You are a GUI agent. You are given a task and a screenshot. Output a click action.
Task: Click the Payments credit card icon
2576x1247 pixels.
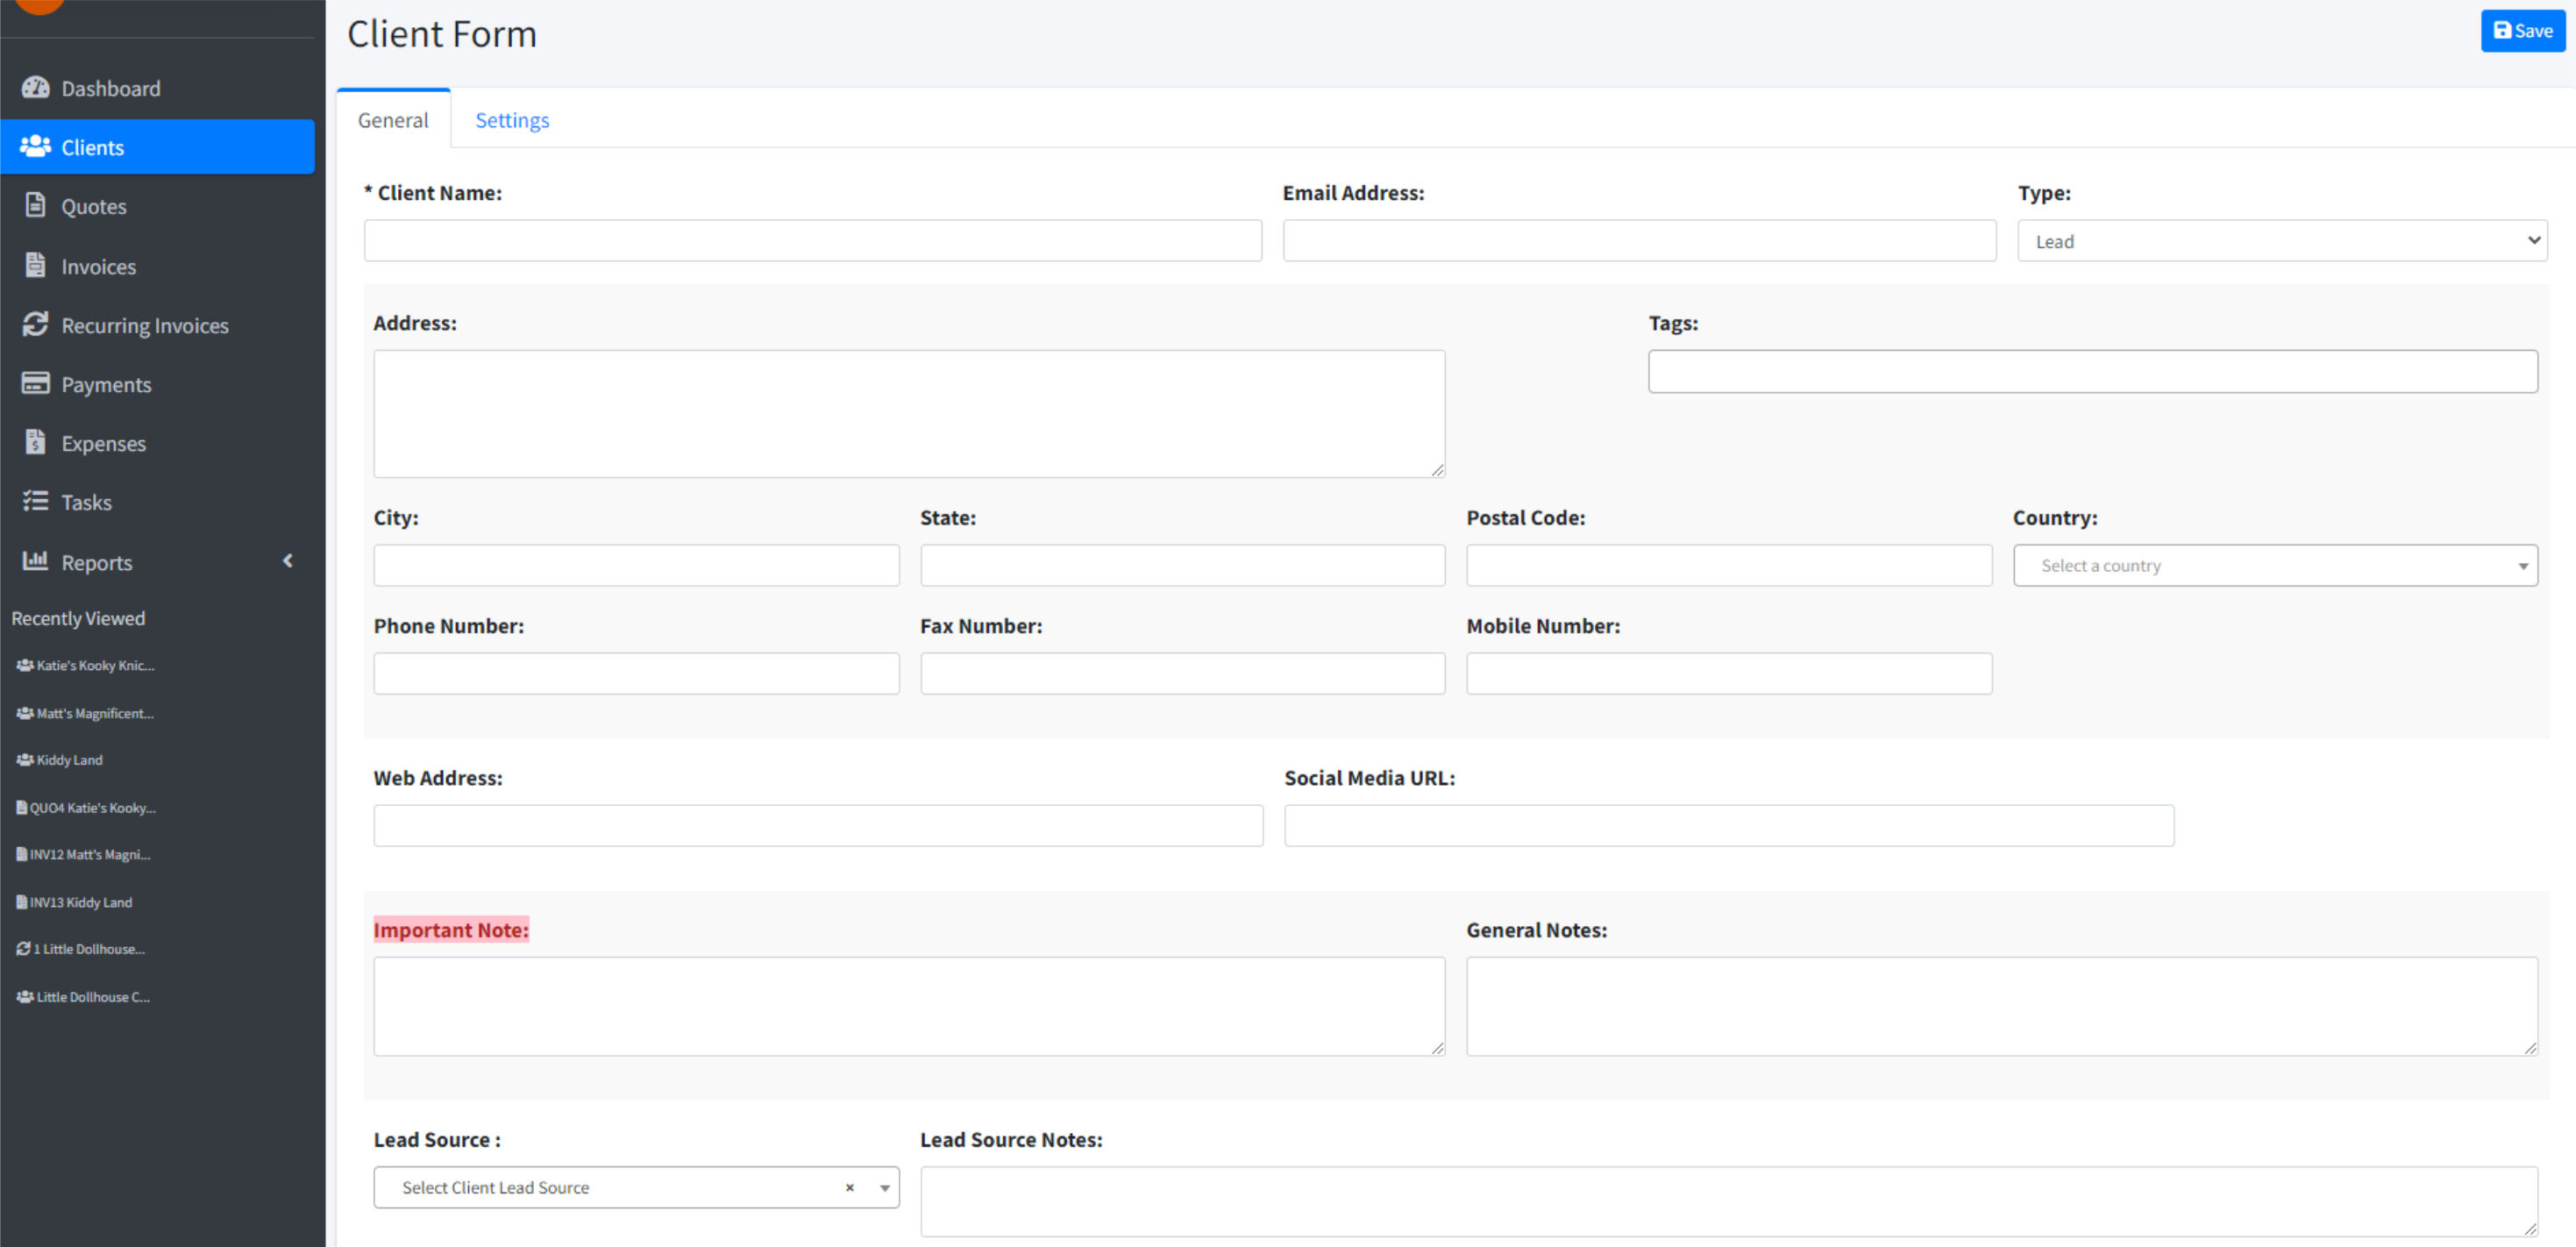35,384
